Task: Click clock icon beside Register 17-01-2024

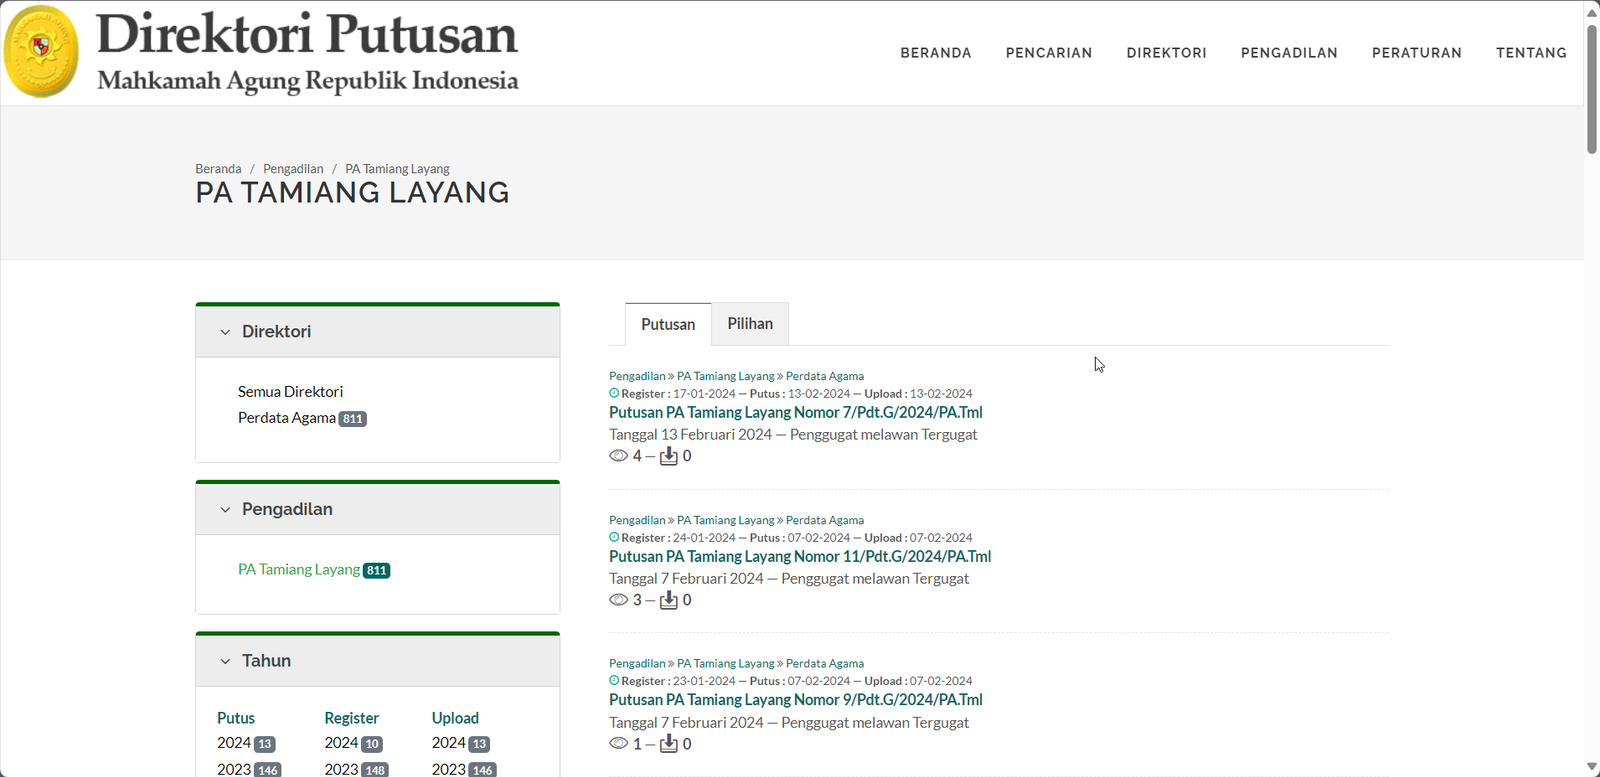Action: (614, 393)
